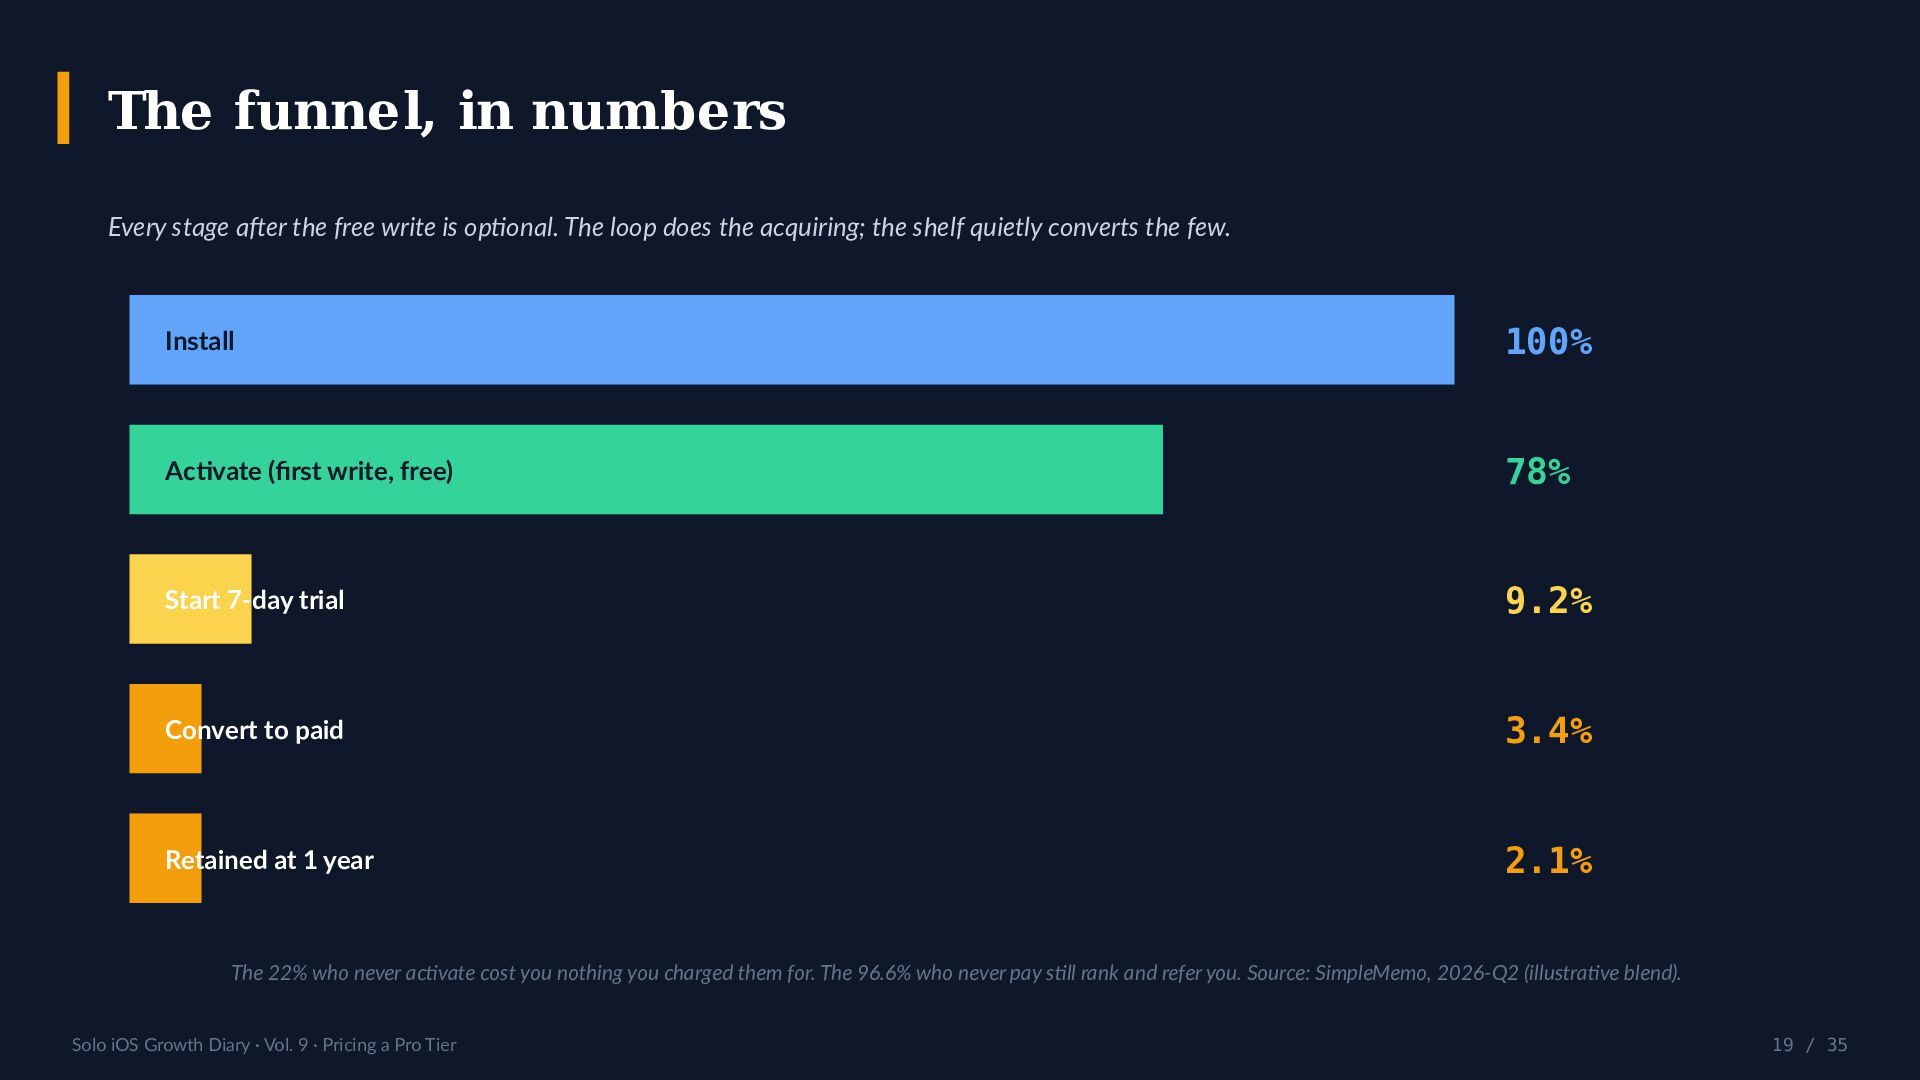
Task: Select the blue Install funnel bar
Action: (x=791, y=340)
